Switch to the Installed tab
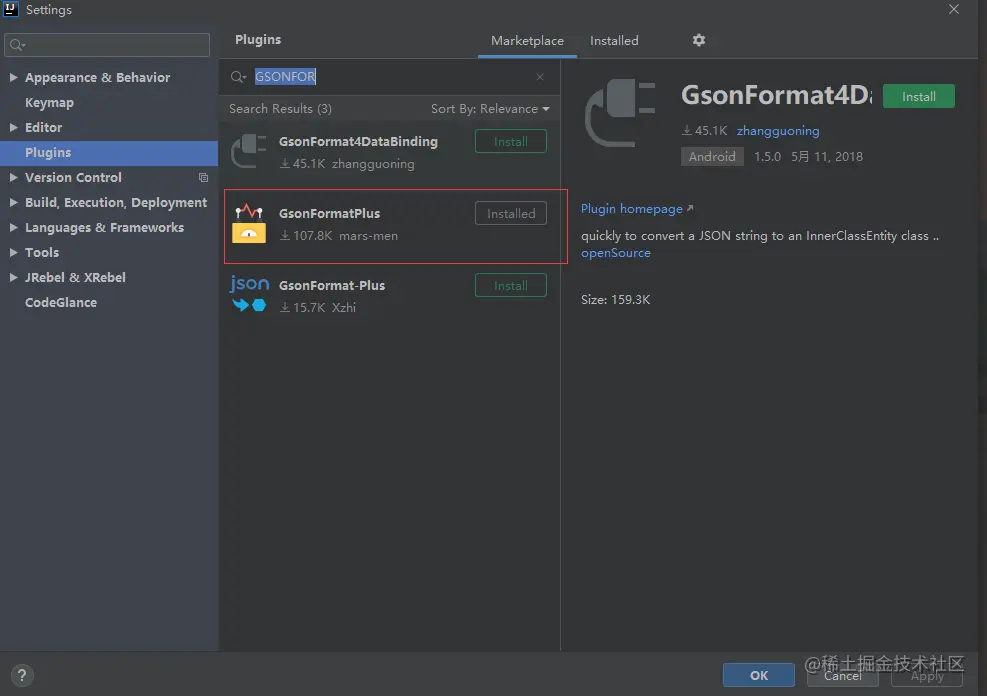Image resolution: width=987 pixels, height=696 pixels. 614,41
